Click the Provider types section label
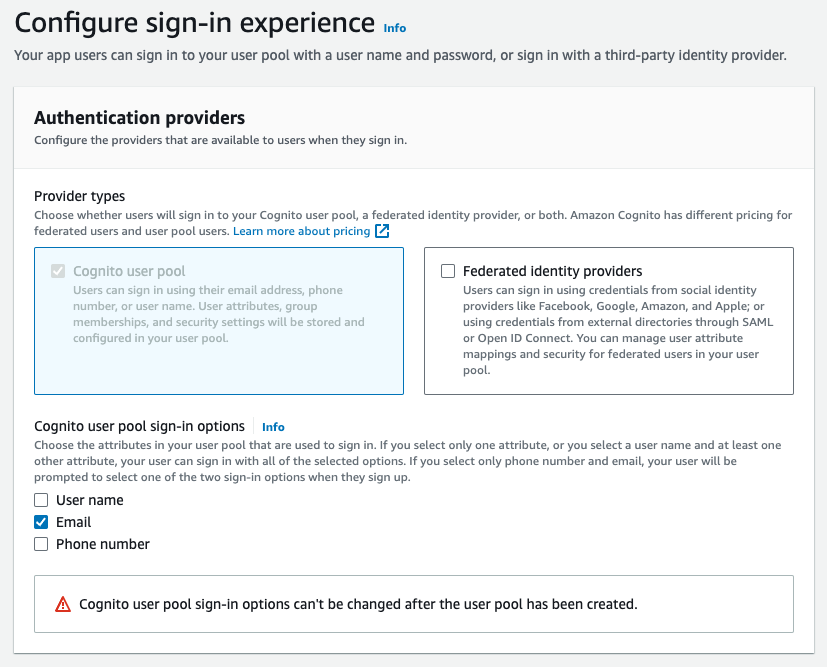827x667 pixels. 80,196
